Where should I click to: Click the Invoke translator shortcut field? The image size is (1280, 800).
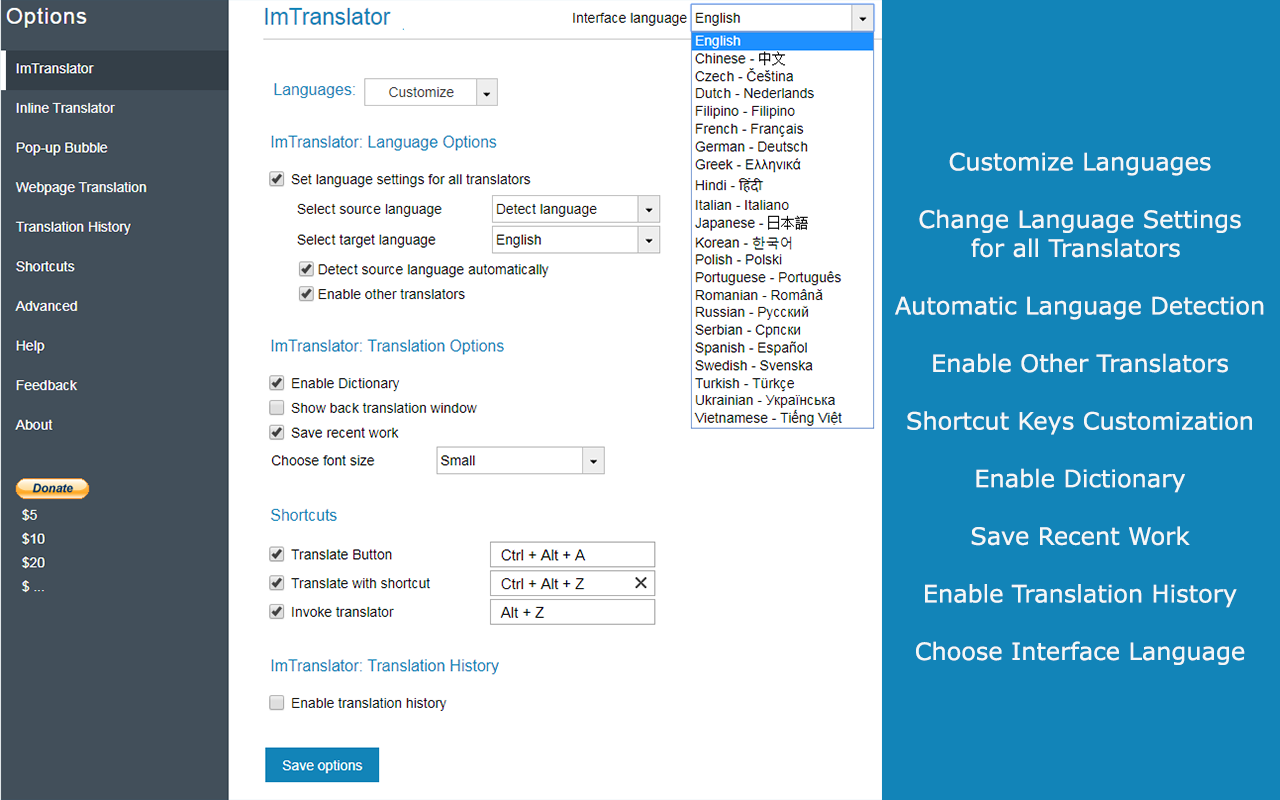[572, 612]
